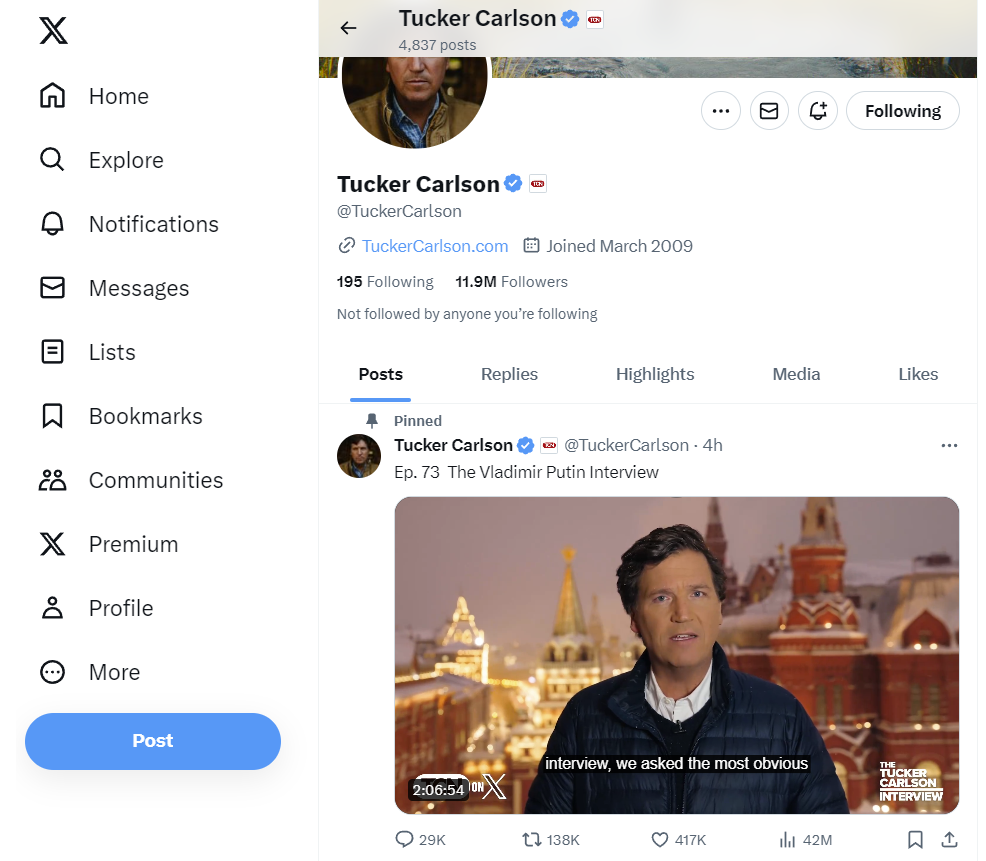The width and height of the screenshot is (986, 861).
Task: Switch to the Replies tab
Action: [x=509, y=374]
